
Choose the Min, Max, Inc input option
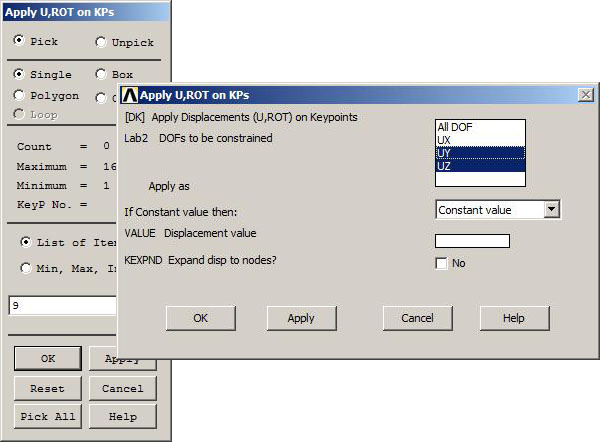coord(26,267)
